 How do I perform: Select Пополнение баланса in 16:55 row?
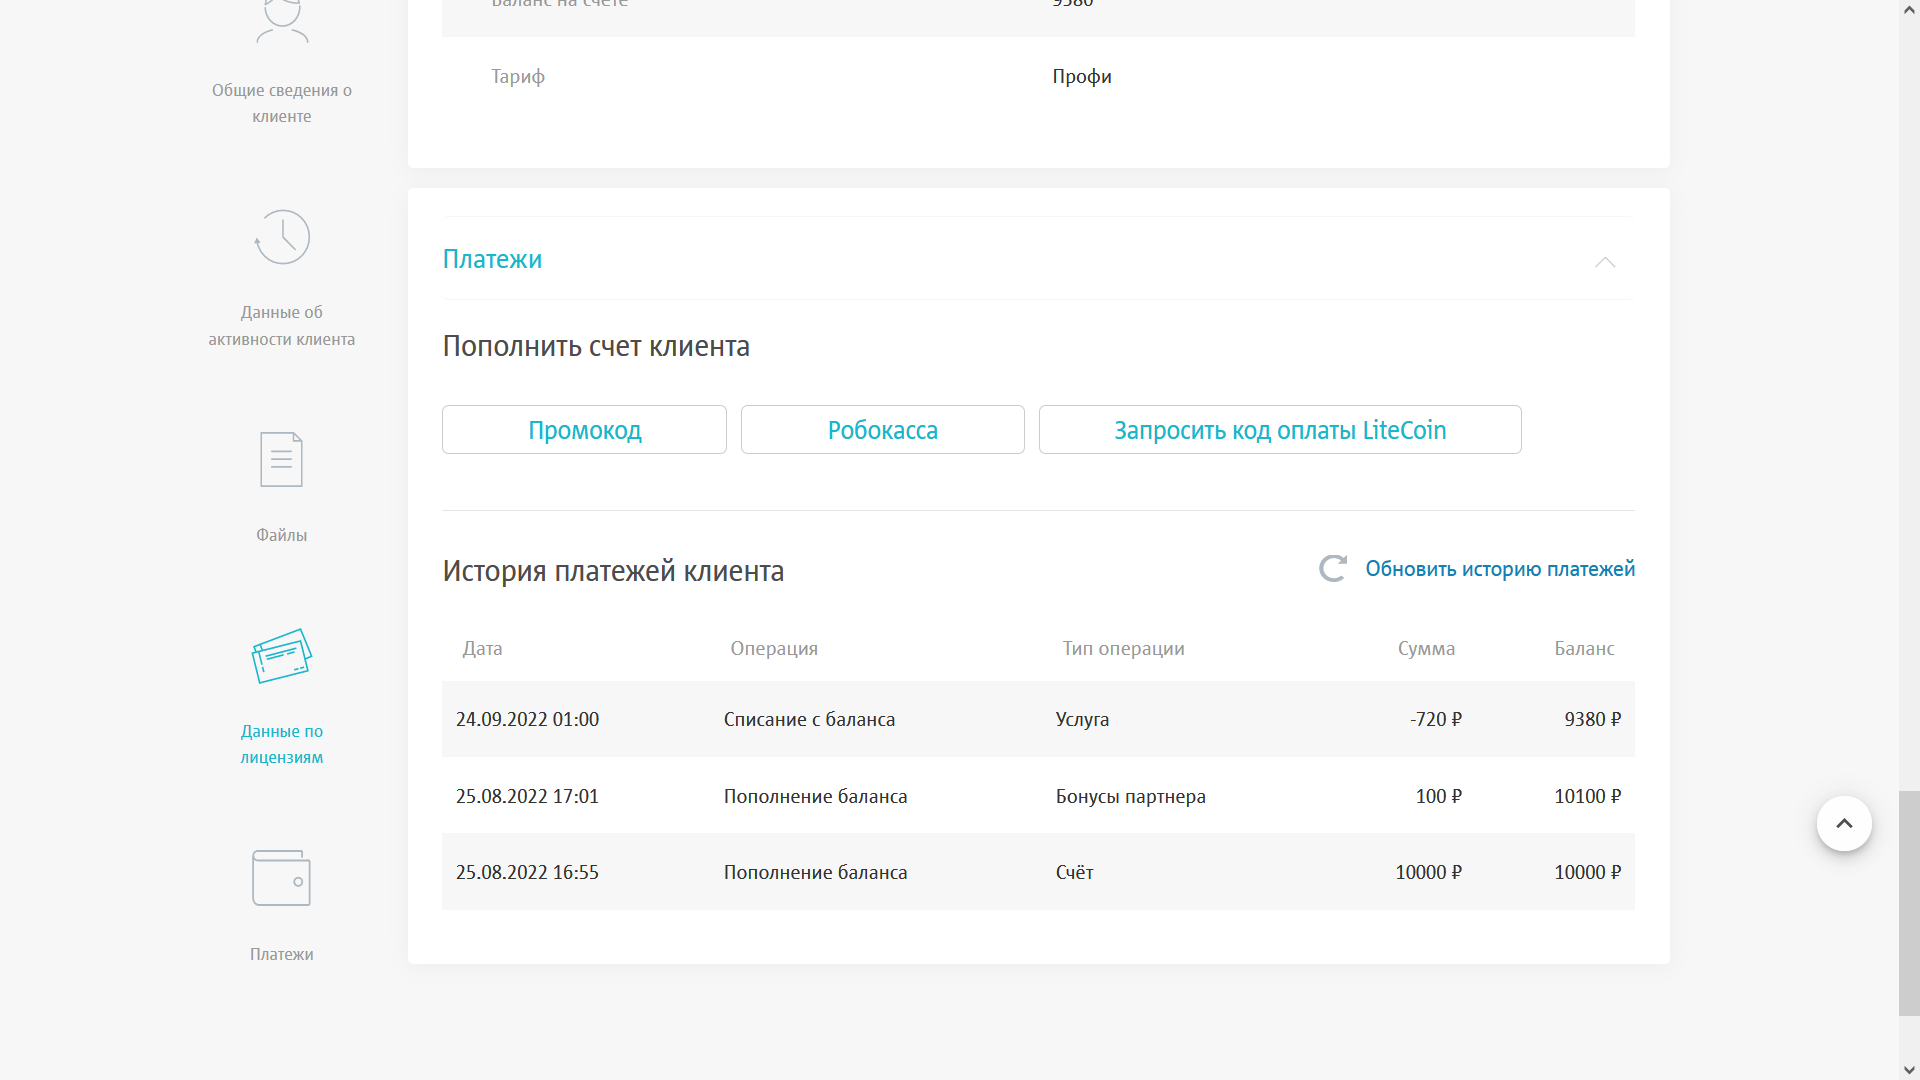tap(815, 873)
